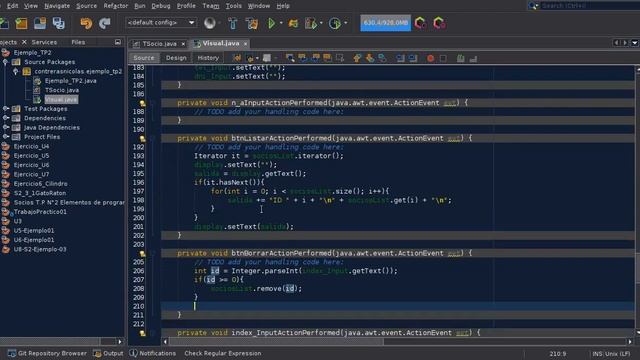This screenshot has width=640, height=360.
Task: Click the horizontal scrollbar under the code editor
Action: coord(276,342)
